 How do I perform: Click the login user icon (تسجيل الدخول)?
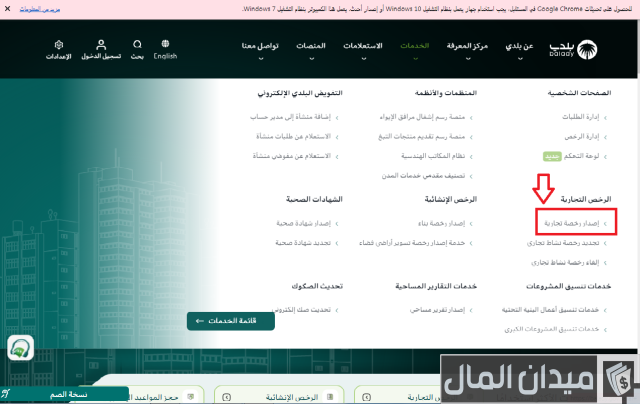102,49
